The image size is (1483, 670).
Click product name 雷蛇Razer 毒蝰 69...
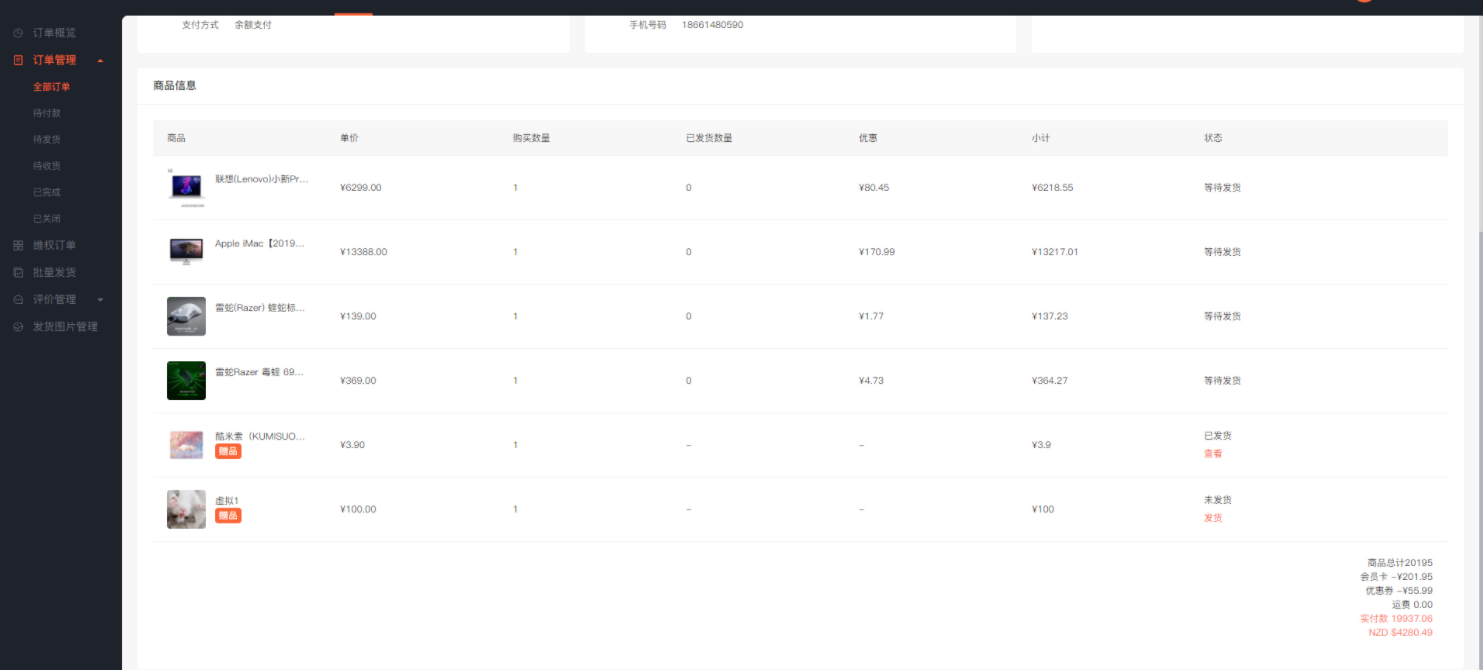click(x=260, y=372)
